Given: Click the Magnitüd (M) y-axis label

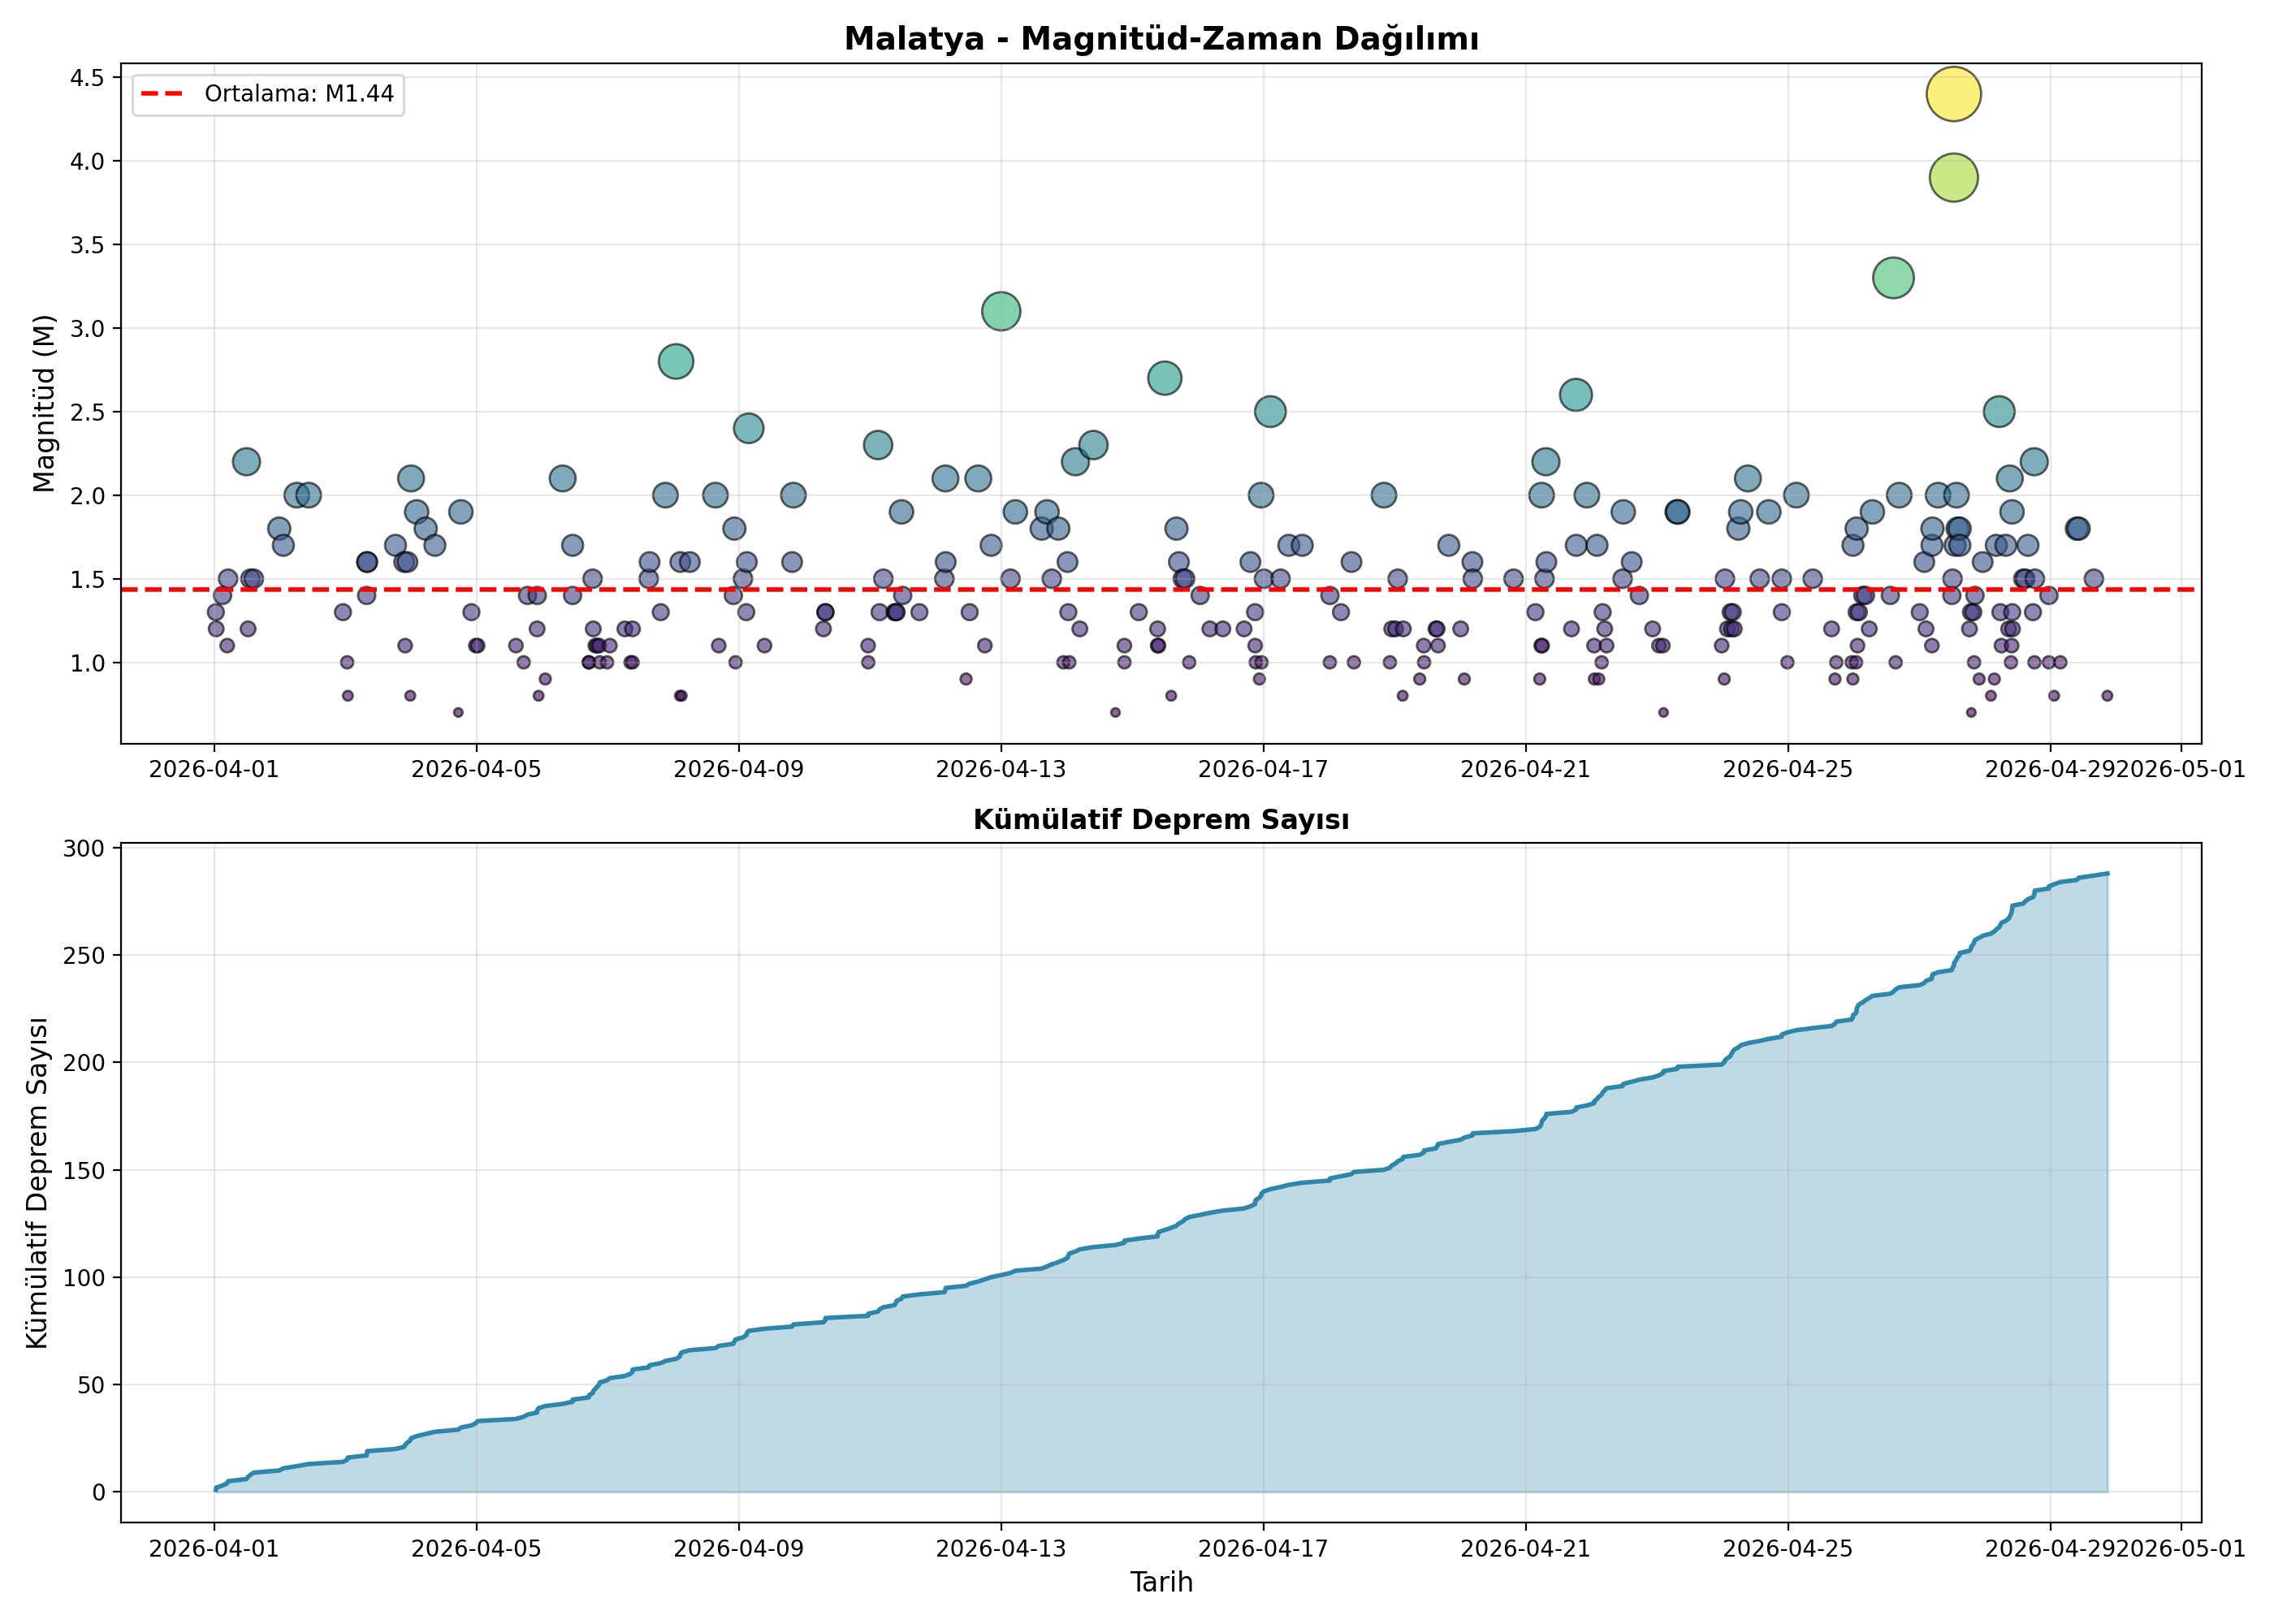Looking at the screenshot, I should pyautogui.click(x=43, y=404).
